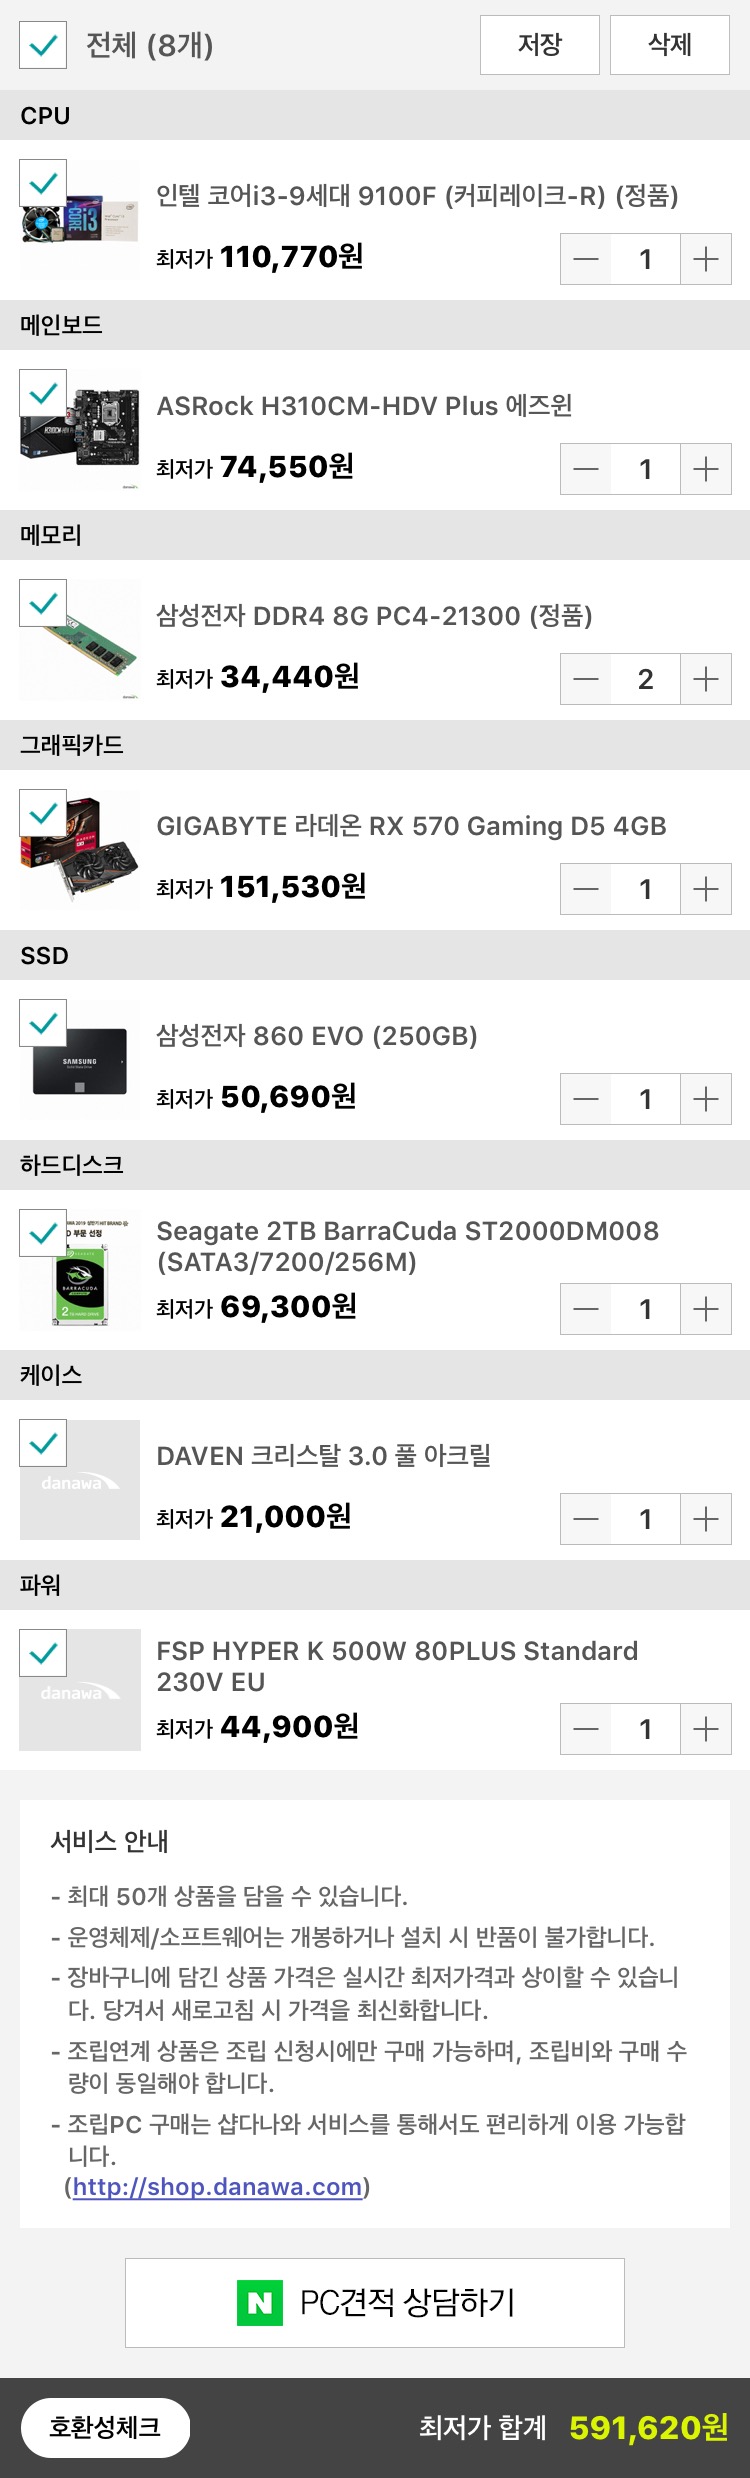This screenshot has width=750, height=2478.
Task: Click the memory quantity field showing 2
Action: pos(646,679)
